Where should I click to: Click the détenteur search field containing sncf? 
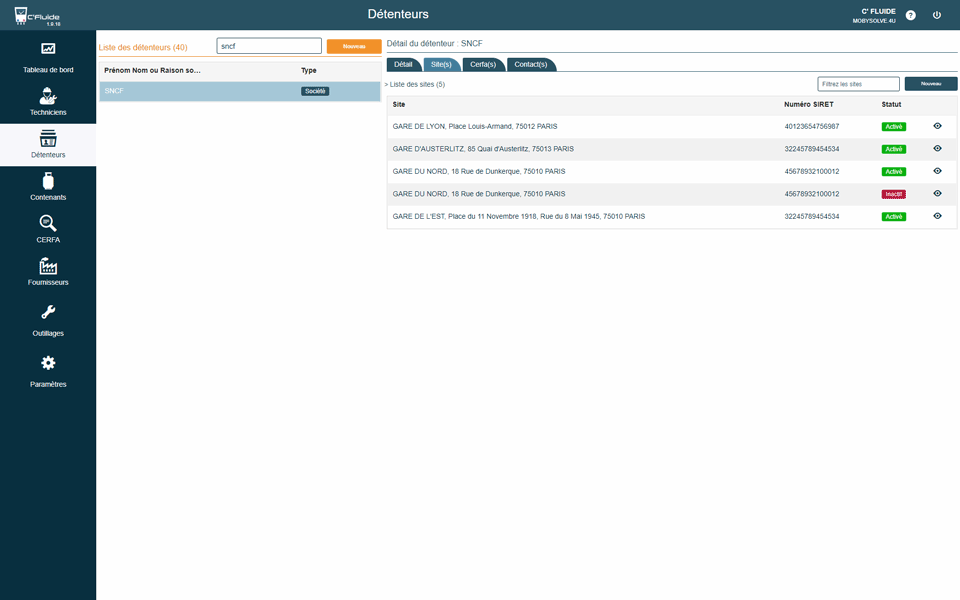coord(269,46)
